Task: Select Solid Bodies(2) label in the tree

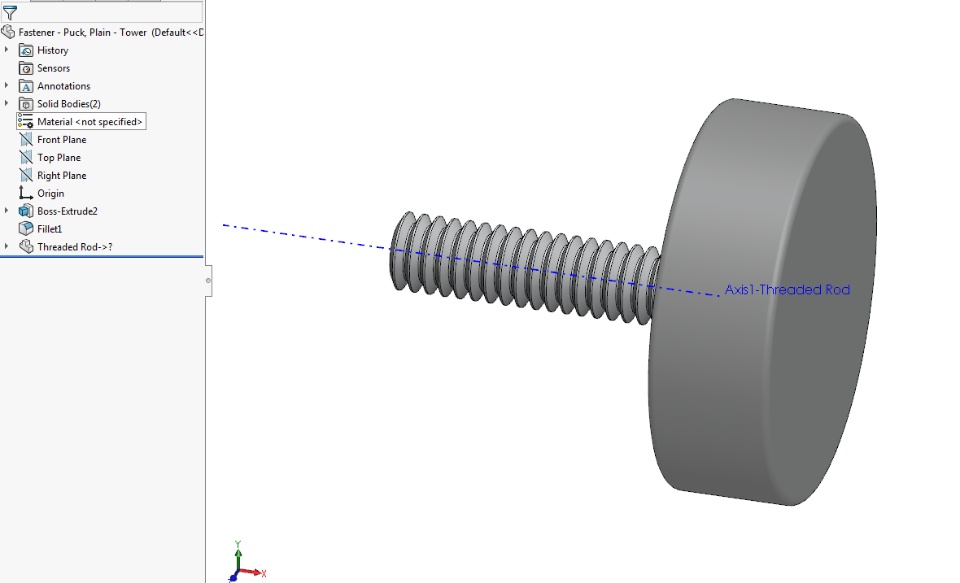Action: click(69, 103)
